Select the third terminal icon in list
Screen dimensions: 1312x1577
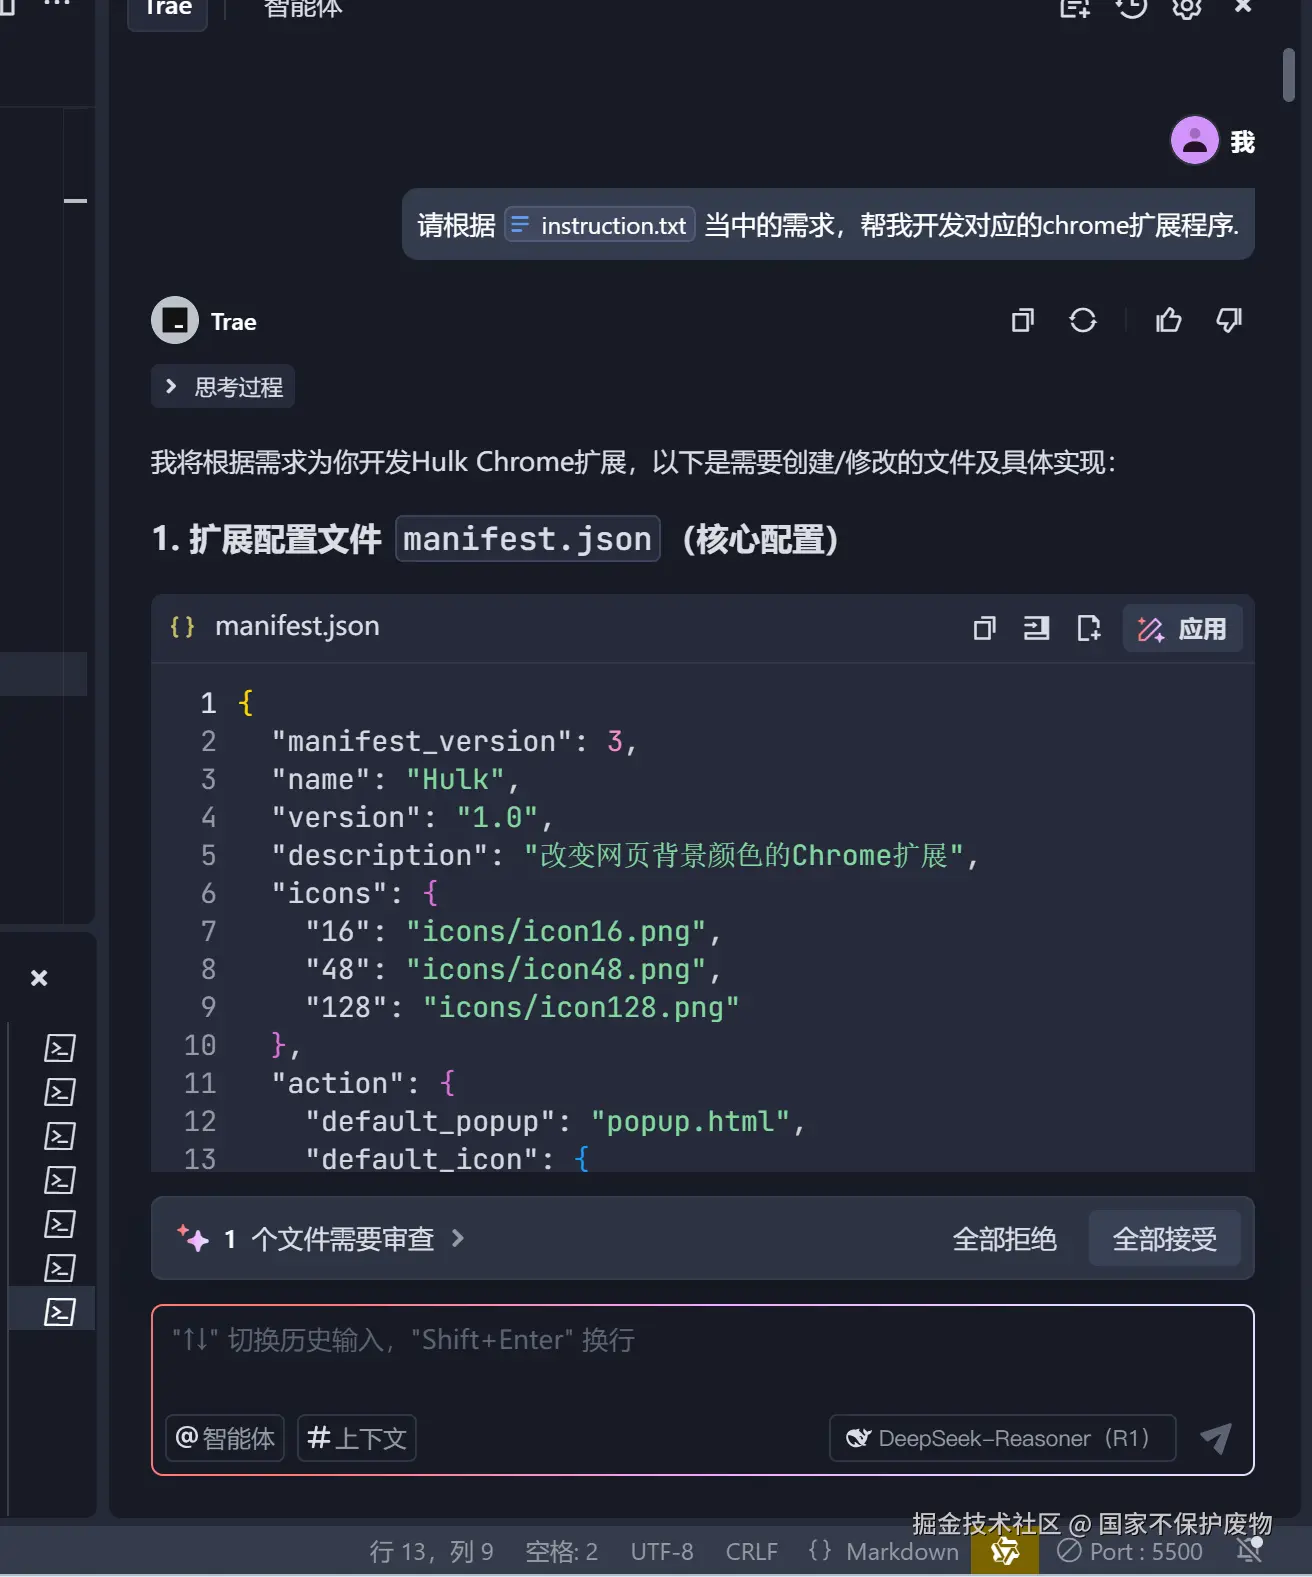tap(60, 1136)
